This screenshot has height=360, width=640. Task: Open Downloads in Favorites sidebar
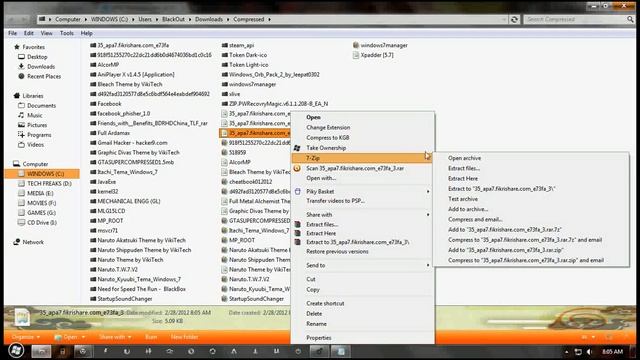tap(41, 67)
